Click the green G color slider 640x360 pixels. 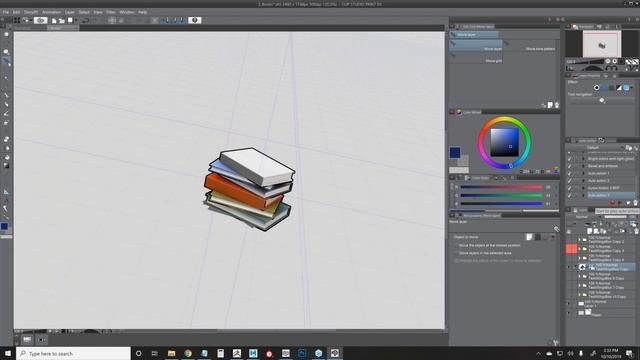point(501,196)
